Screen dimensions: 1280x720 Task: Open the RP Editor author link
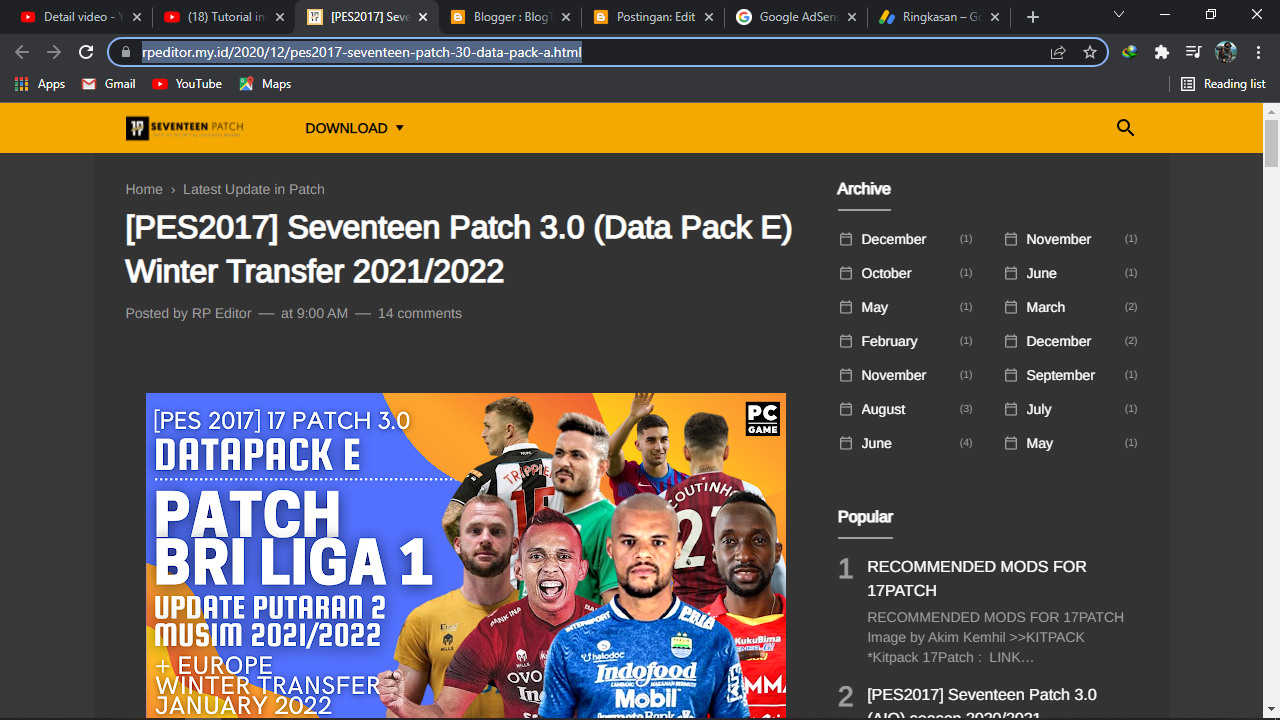click(x=222, y=313)
